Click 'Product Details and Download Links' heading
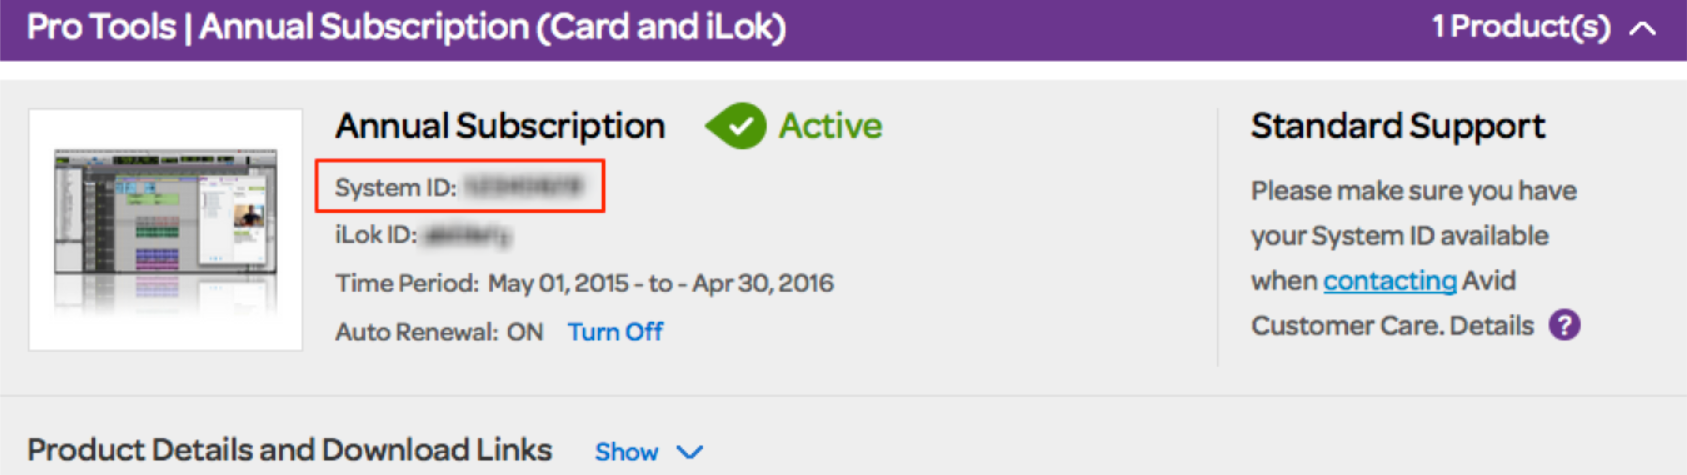 [289, 450]
